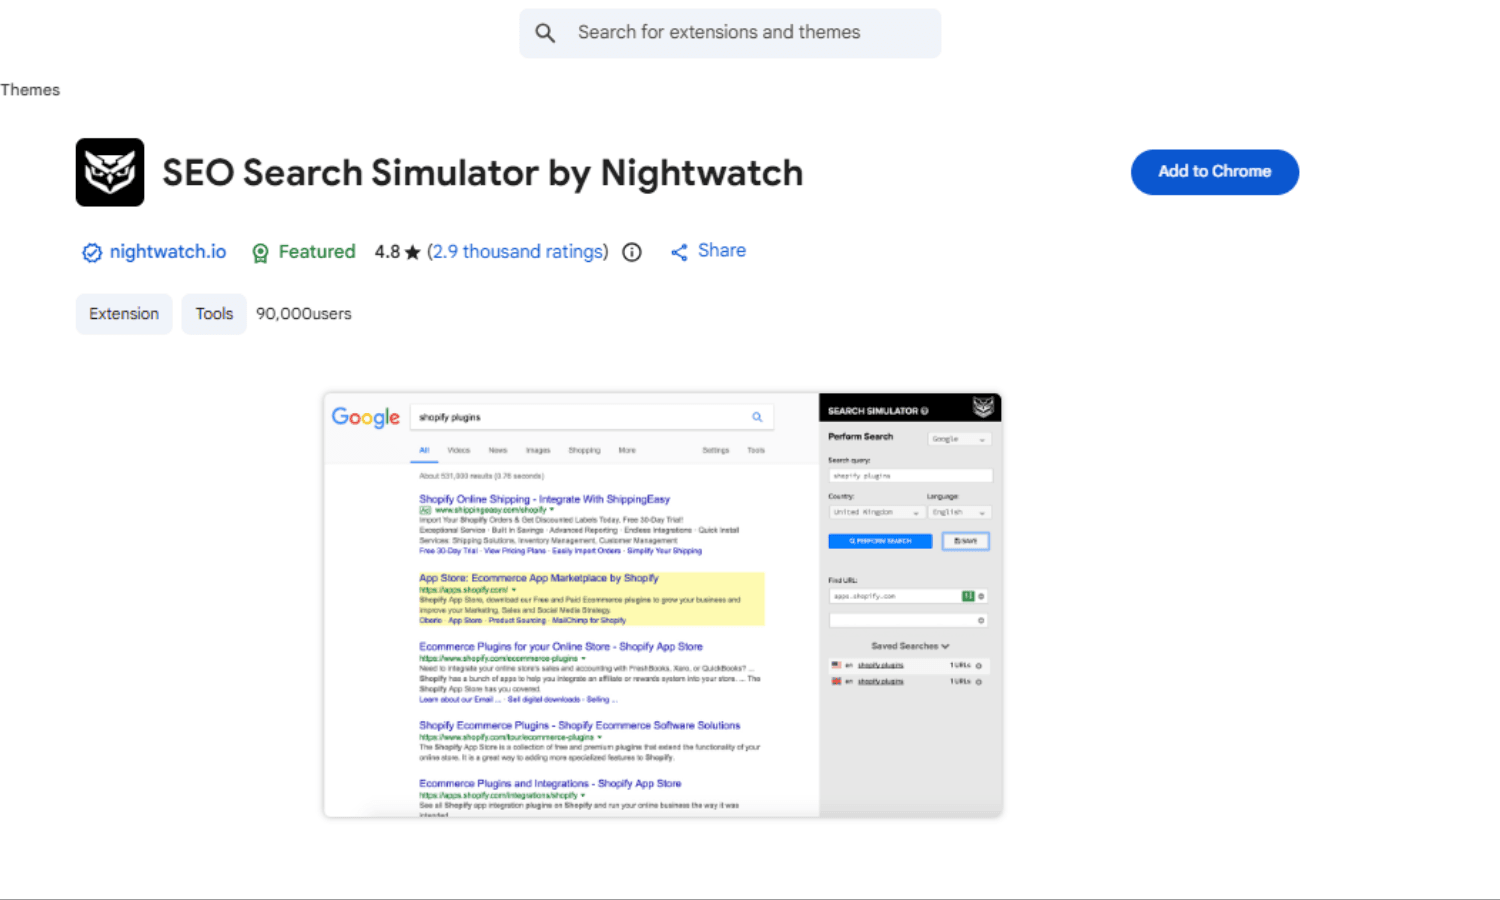Screen dimensions: 1500x900
Task: Click the Add to Chrome button
Action: (1215, 172)
